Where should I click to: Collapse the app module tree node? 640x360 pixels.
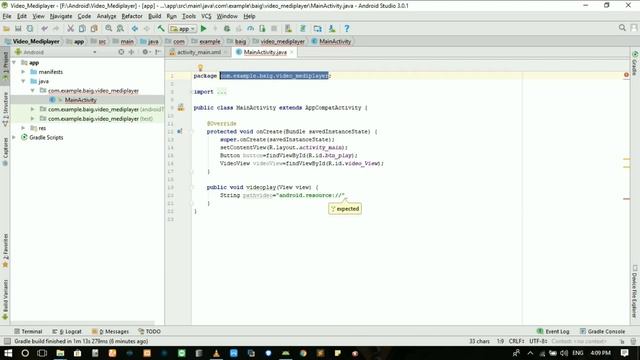coord(14,62)
